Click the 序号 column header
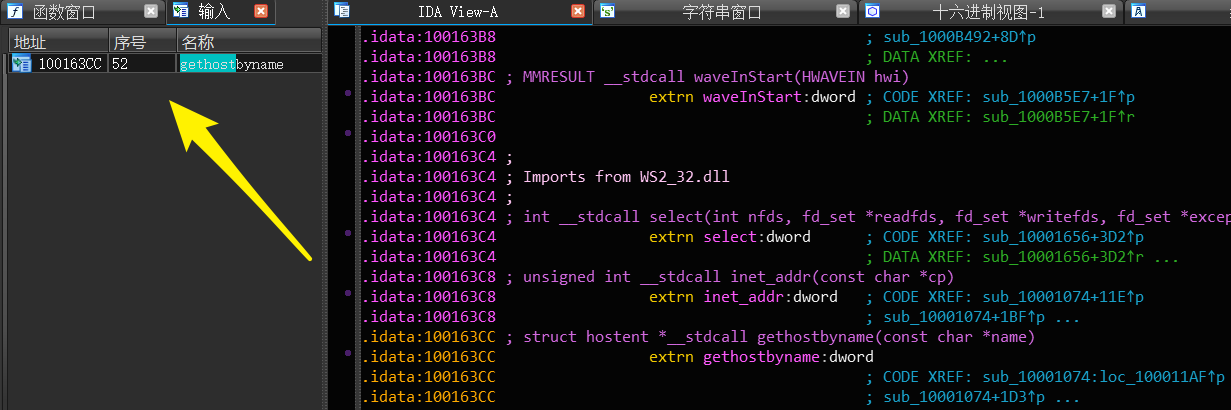The width and height of the screenshot is (1231, 410). (142, 43)
